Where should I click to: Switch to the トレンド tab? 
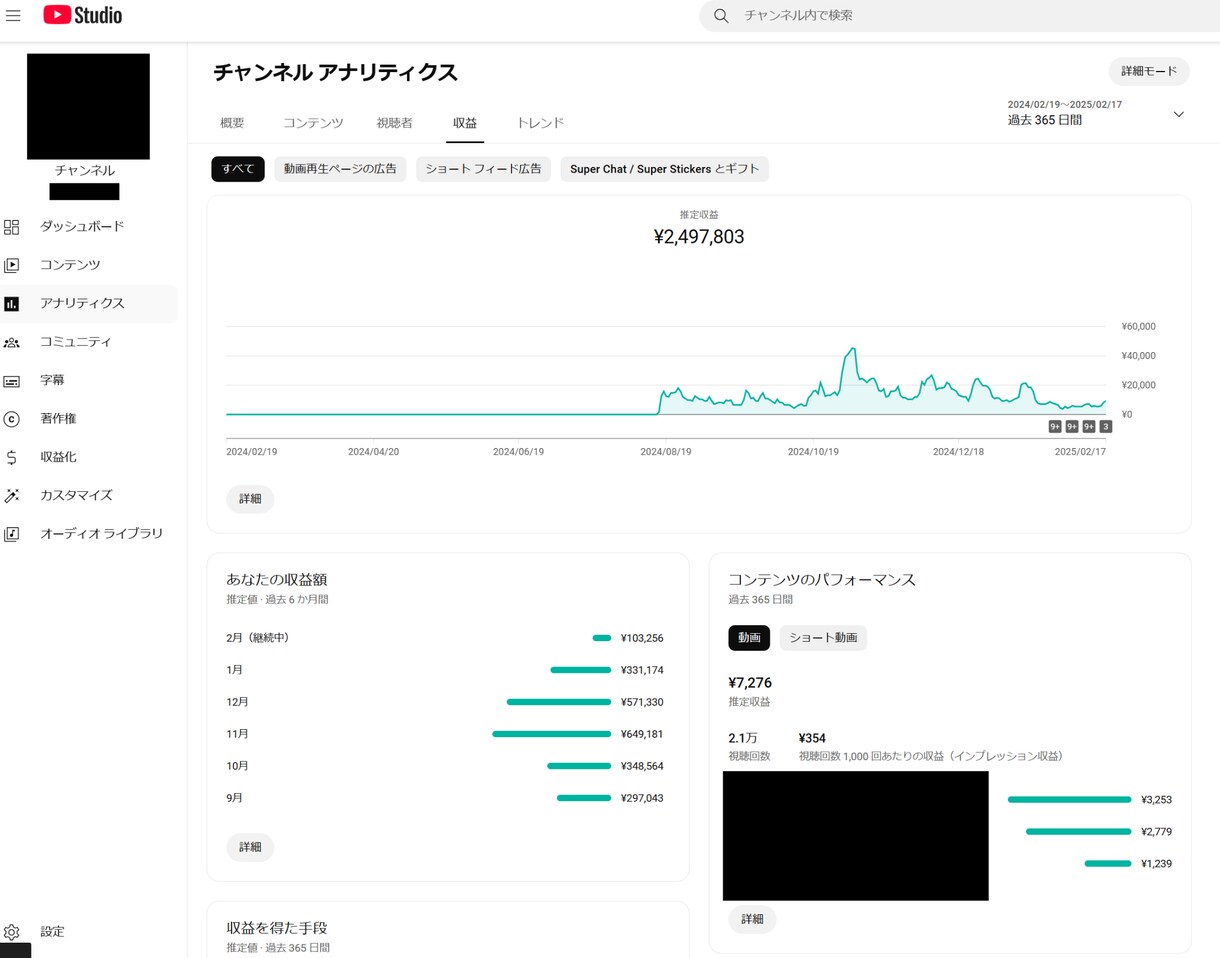coord(540,123)
